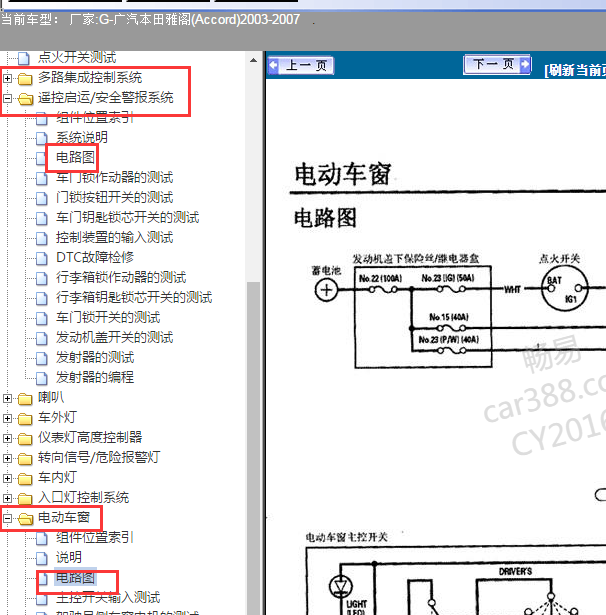Expand the 车内灯 folder node
Screen dimensions: 606x615
coord(7,478)
